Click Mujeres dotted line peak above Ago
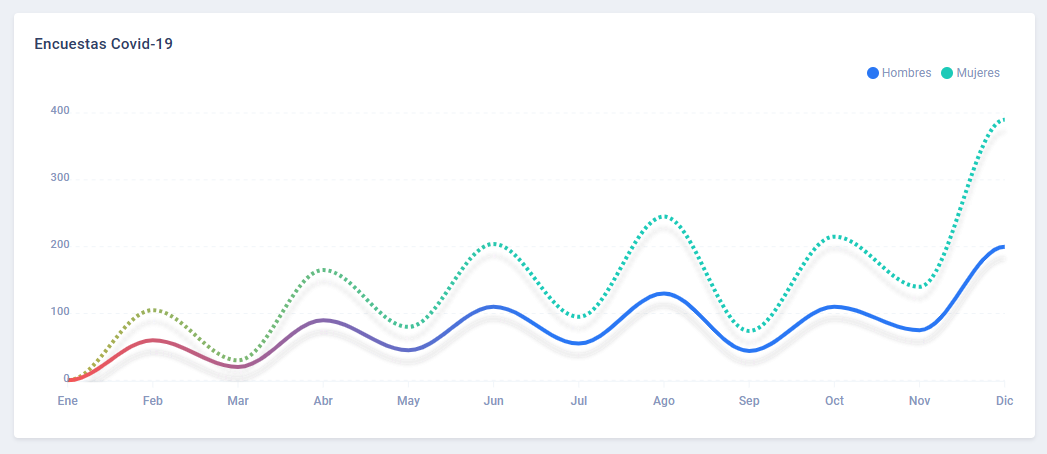Viewport: 1047px width, 454px height. (x=663, y=216)
